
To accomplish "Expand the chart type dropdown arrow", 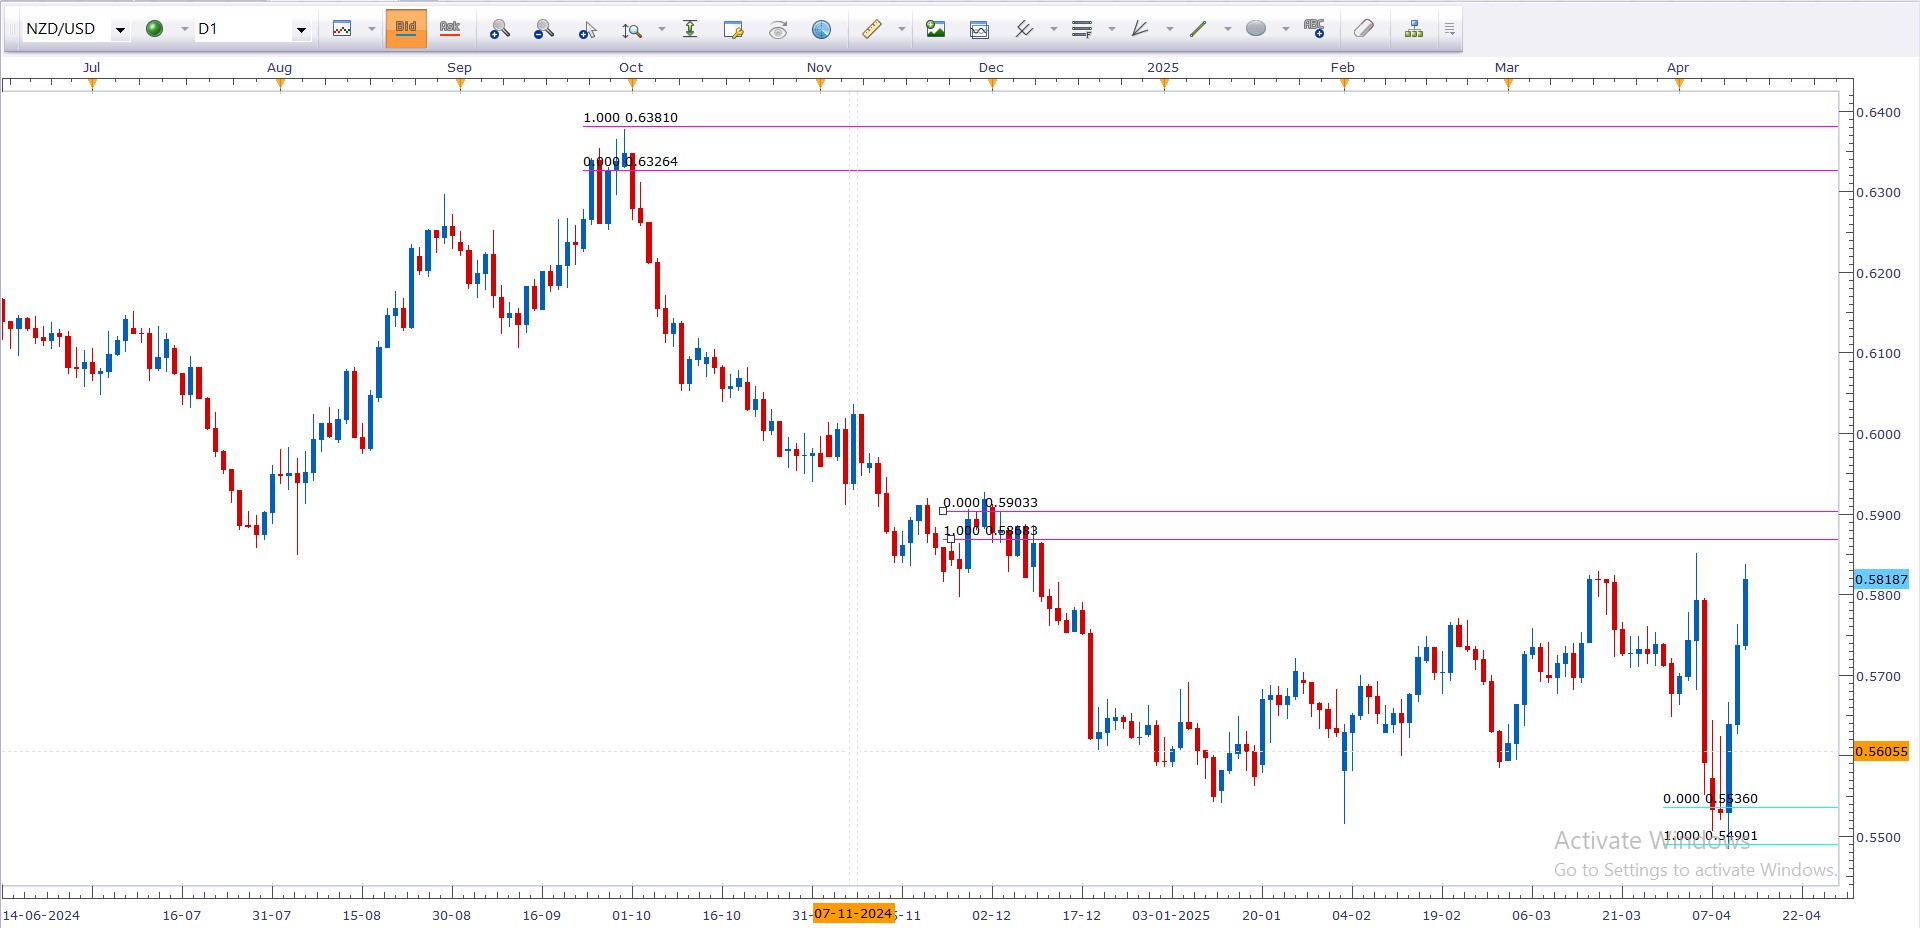I will click(x=371, y=29).
